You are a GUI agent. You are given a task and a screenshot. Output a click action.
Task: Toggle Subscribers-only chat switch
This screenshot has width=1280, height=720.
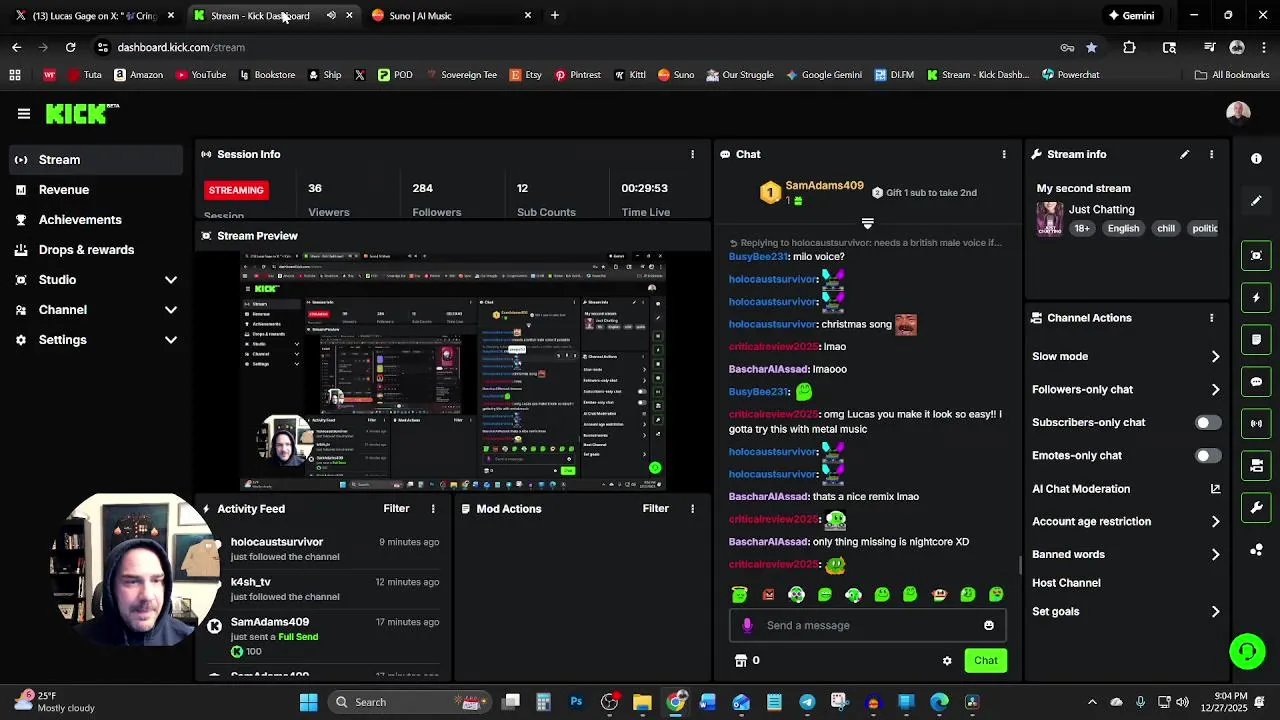[1208, 423]
